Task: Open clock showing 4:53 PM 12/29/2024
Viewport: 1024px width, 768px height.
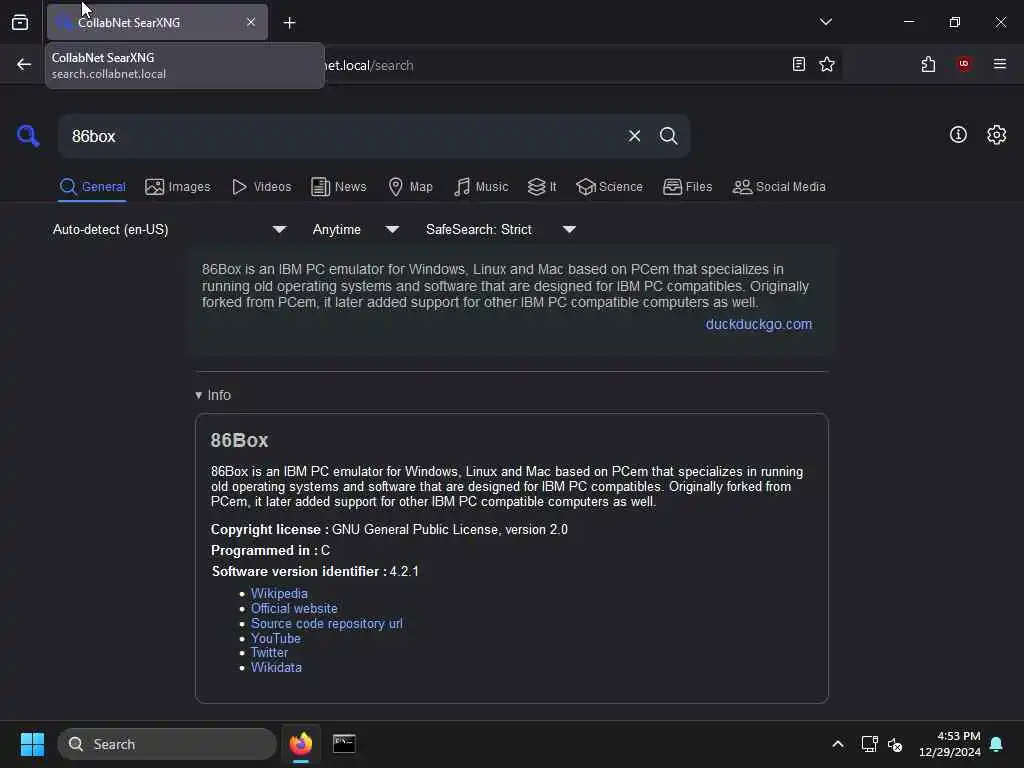Action: (x=950, y=744)
